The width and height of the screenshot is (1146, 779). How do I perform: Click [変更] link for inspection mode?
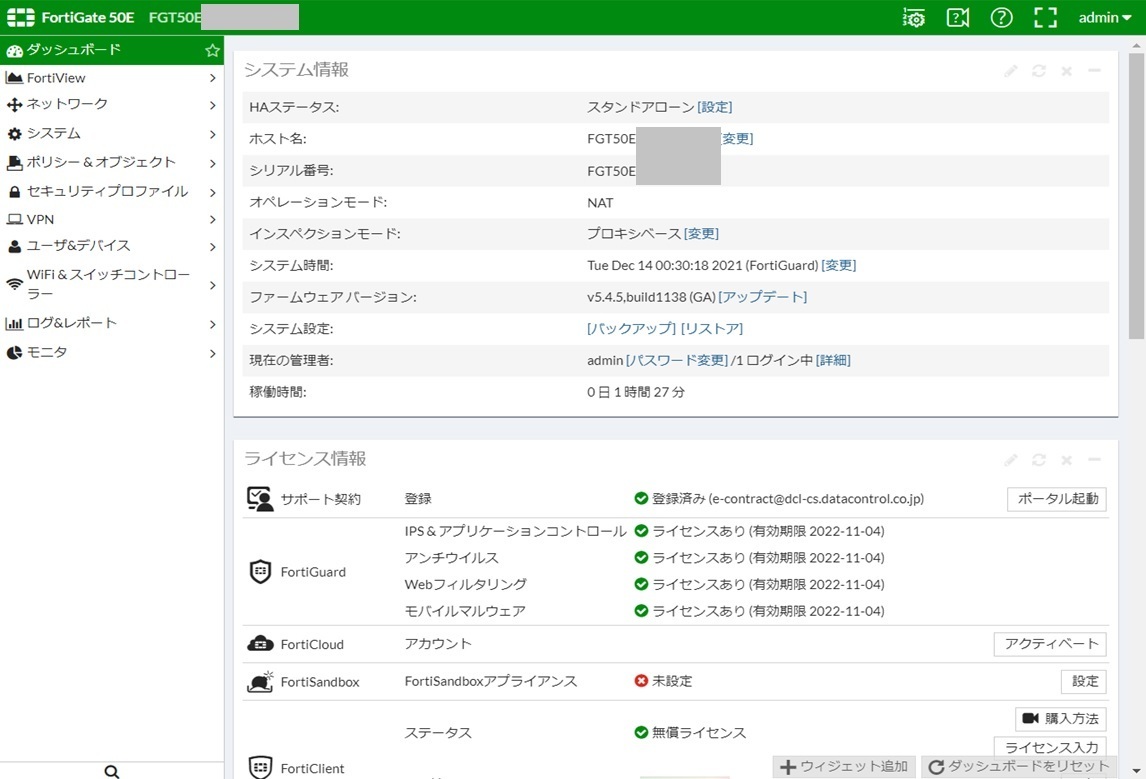click(702, 234)
